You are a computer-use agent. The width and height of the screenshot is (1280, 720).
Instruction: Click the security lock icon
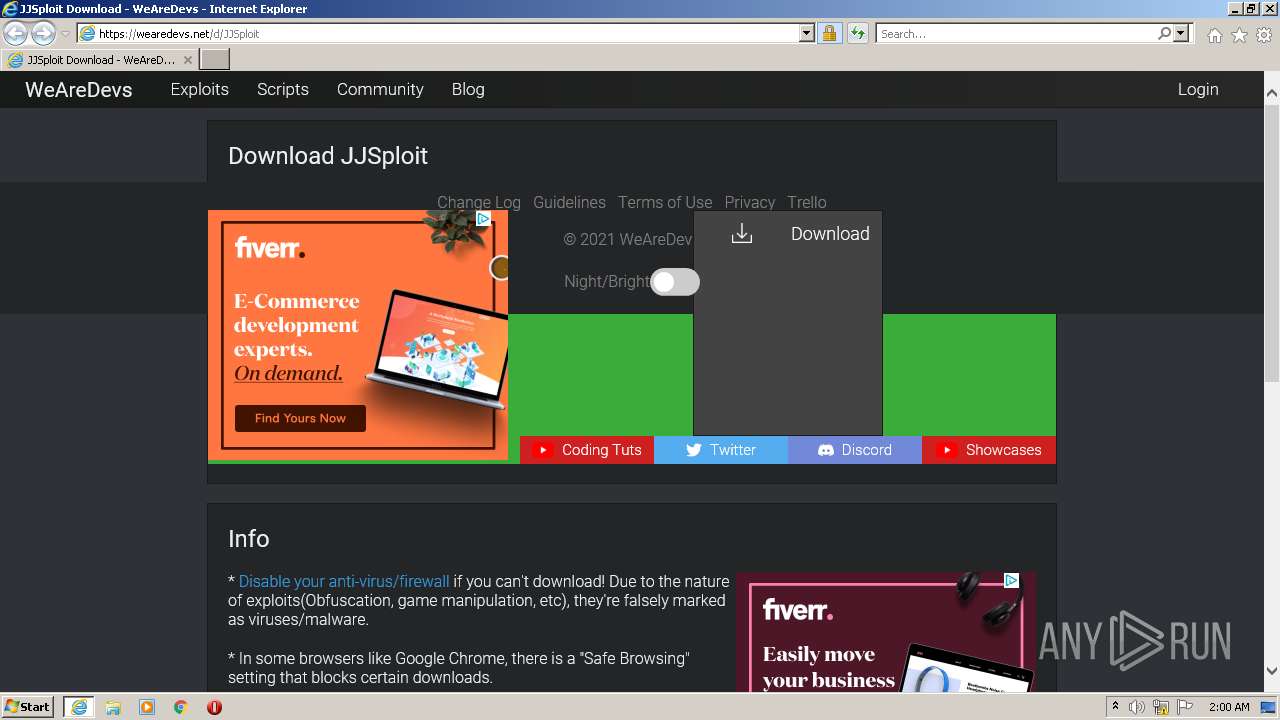click(x=829, y=33)
